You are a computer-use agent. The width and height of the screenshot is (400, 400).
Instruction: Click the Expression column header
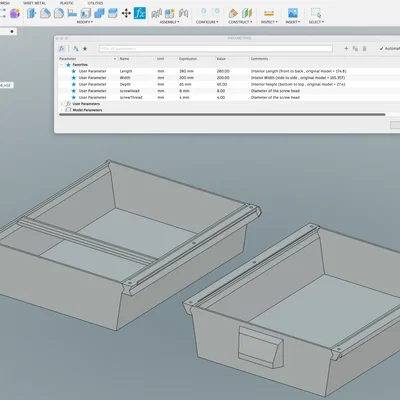(188, 59)
